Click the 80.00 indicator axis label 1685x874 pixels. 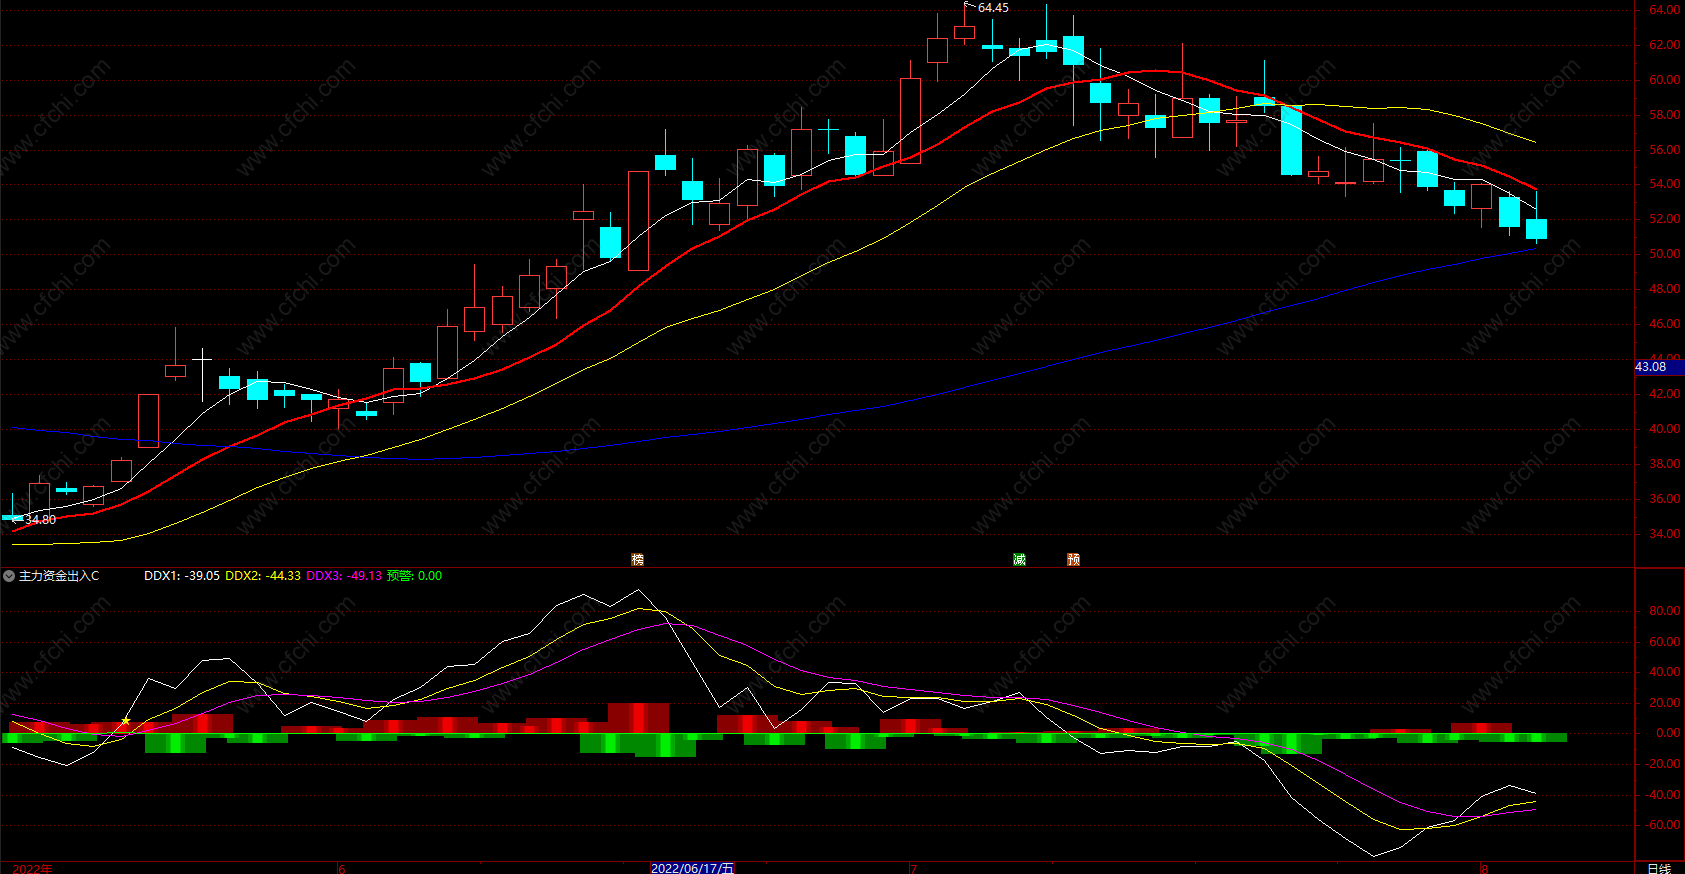[1664, 611]
